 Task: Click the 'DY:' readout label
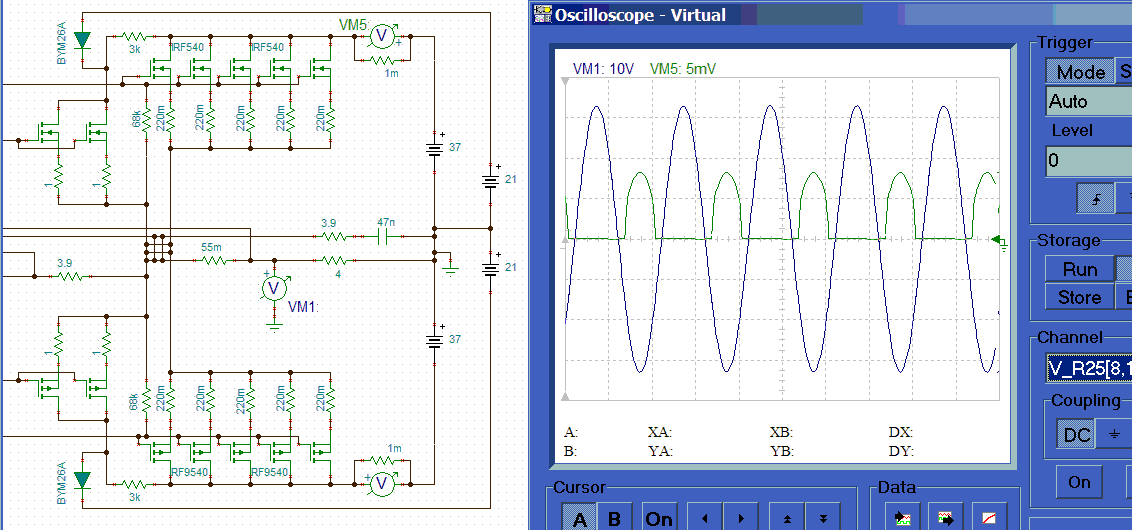point(901,451)
